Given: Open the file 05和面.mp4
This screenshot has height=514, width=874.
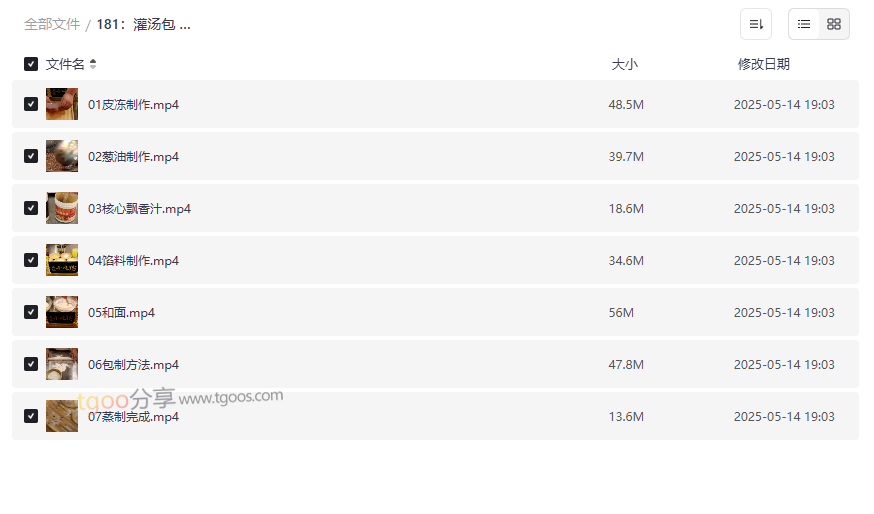Looking at the screenshot, I should tap(121, 312).
